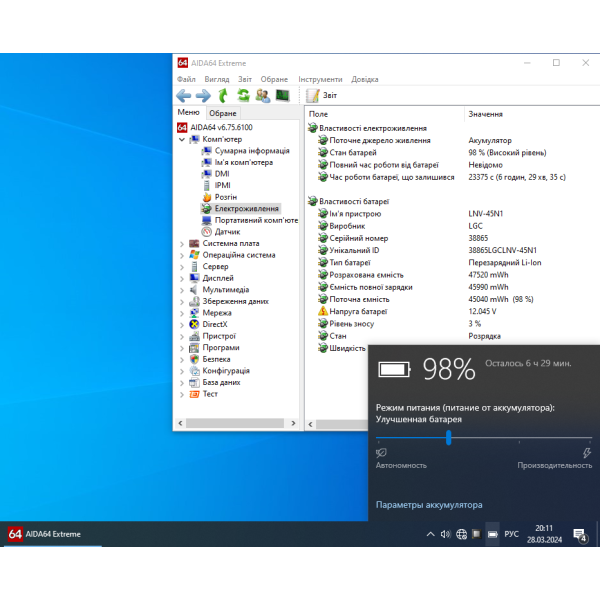The image size is (600, 600).
Task: Click the Тест icon in the tree
Action: click(x=194, y=394)
